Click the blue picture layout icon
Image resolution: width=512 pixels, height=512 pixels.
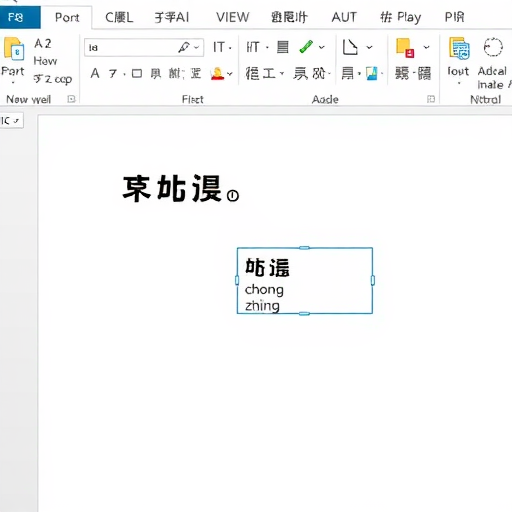(x=372, y=74)
